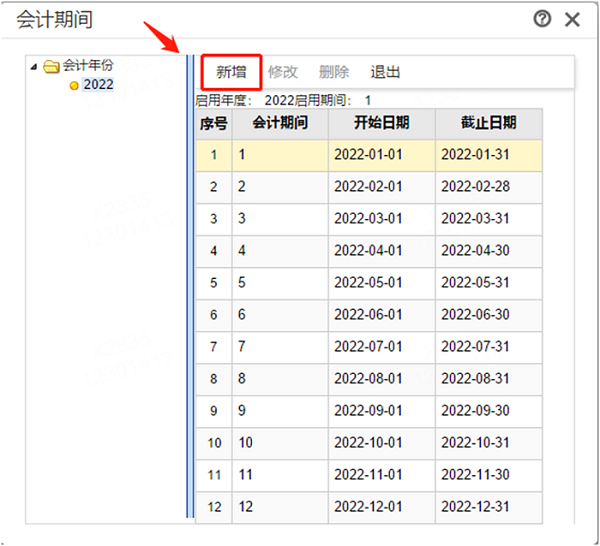This screenshot has width=600, height=546.
Task: Click the 新增 toolbar button
Action: pyautogui.click(x=231, y=72)
